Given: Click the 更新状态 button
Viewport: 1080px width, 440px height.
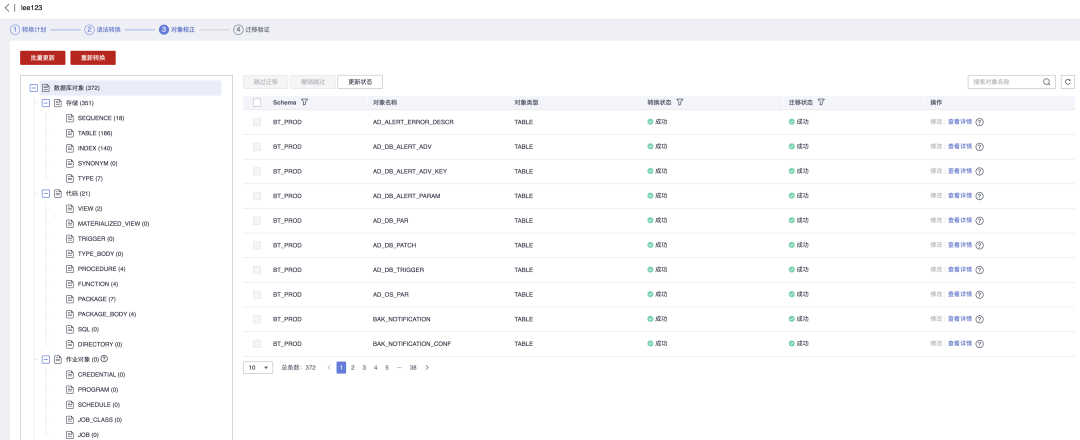Looking at the screenshot, I should (360, 81).
